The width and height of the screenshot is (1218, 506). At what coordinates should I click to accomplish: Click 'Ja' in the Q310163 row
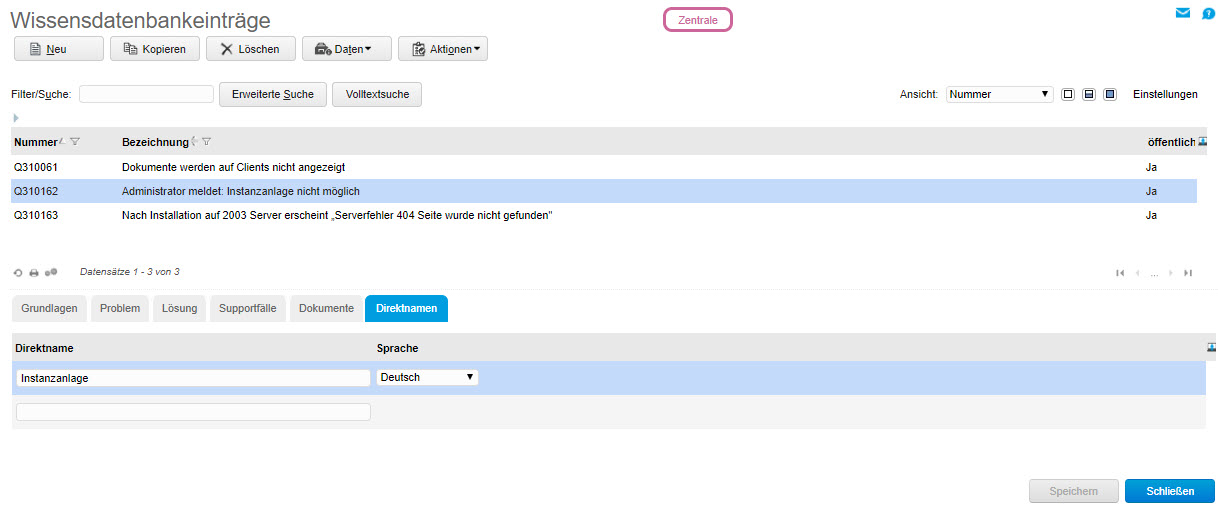(x=1151, y=215)
